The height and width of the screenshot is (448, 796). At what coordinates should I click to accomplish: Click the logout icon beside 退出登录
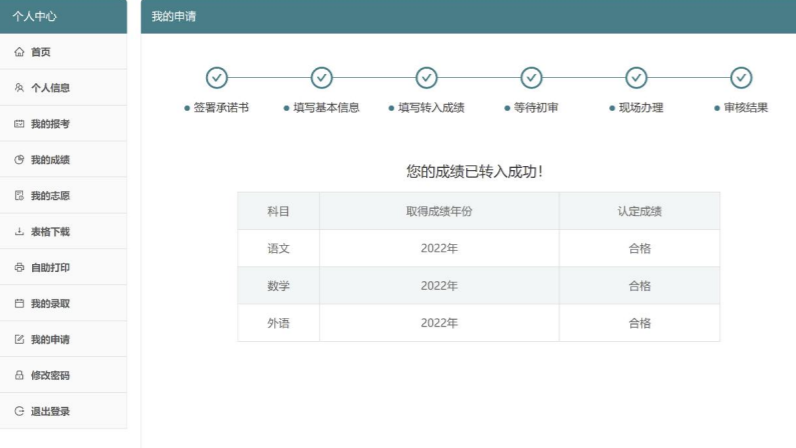(19, 411)
